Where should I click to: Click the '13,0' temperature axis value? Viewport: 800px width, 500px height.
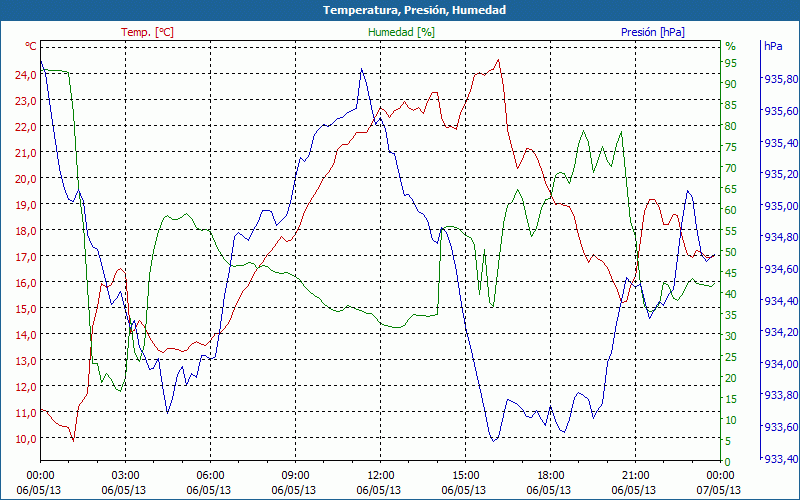click(26, 361)
